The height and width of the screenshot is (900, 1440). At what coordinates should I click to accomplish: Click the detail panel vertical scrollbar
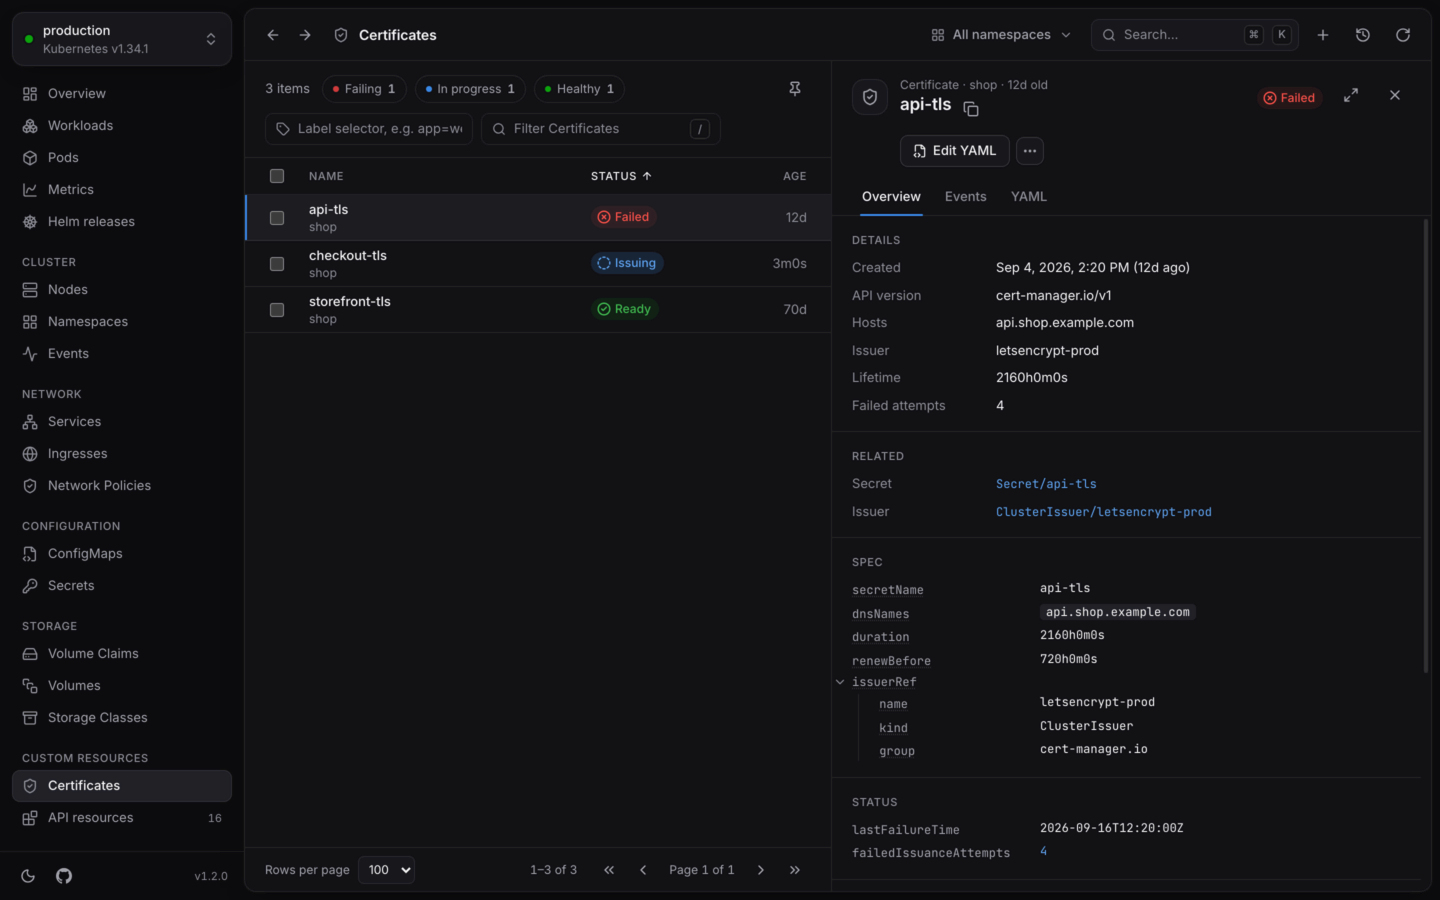(1426, 446)
